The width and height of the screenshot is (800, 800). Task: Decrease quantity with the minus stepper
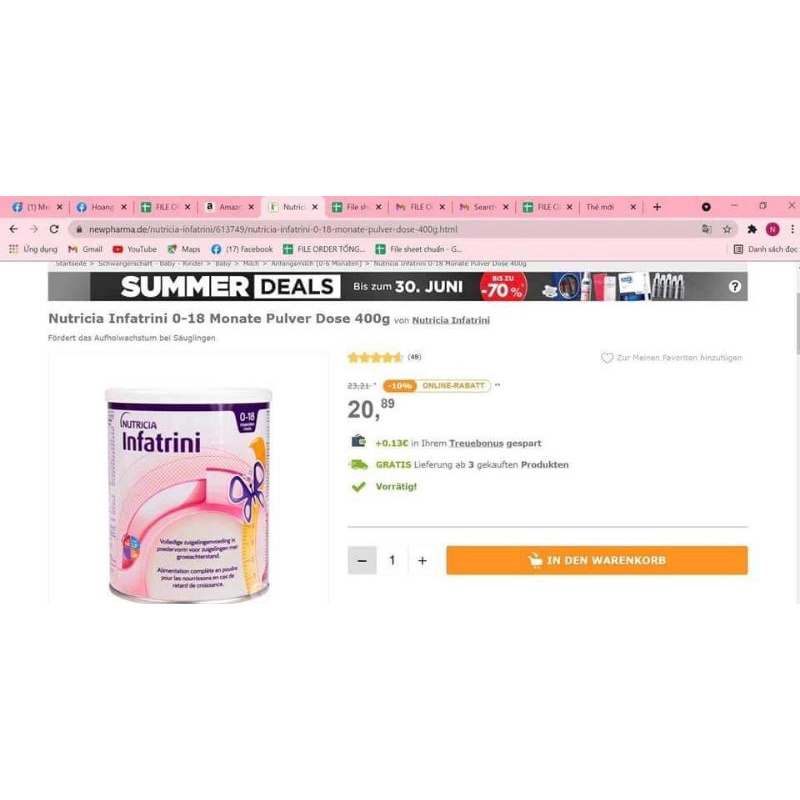pos(362,561)
